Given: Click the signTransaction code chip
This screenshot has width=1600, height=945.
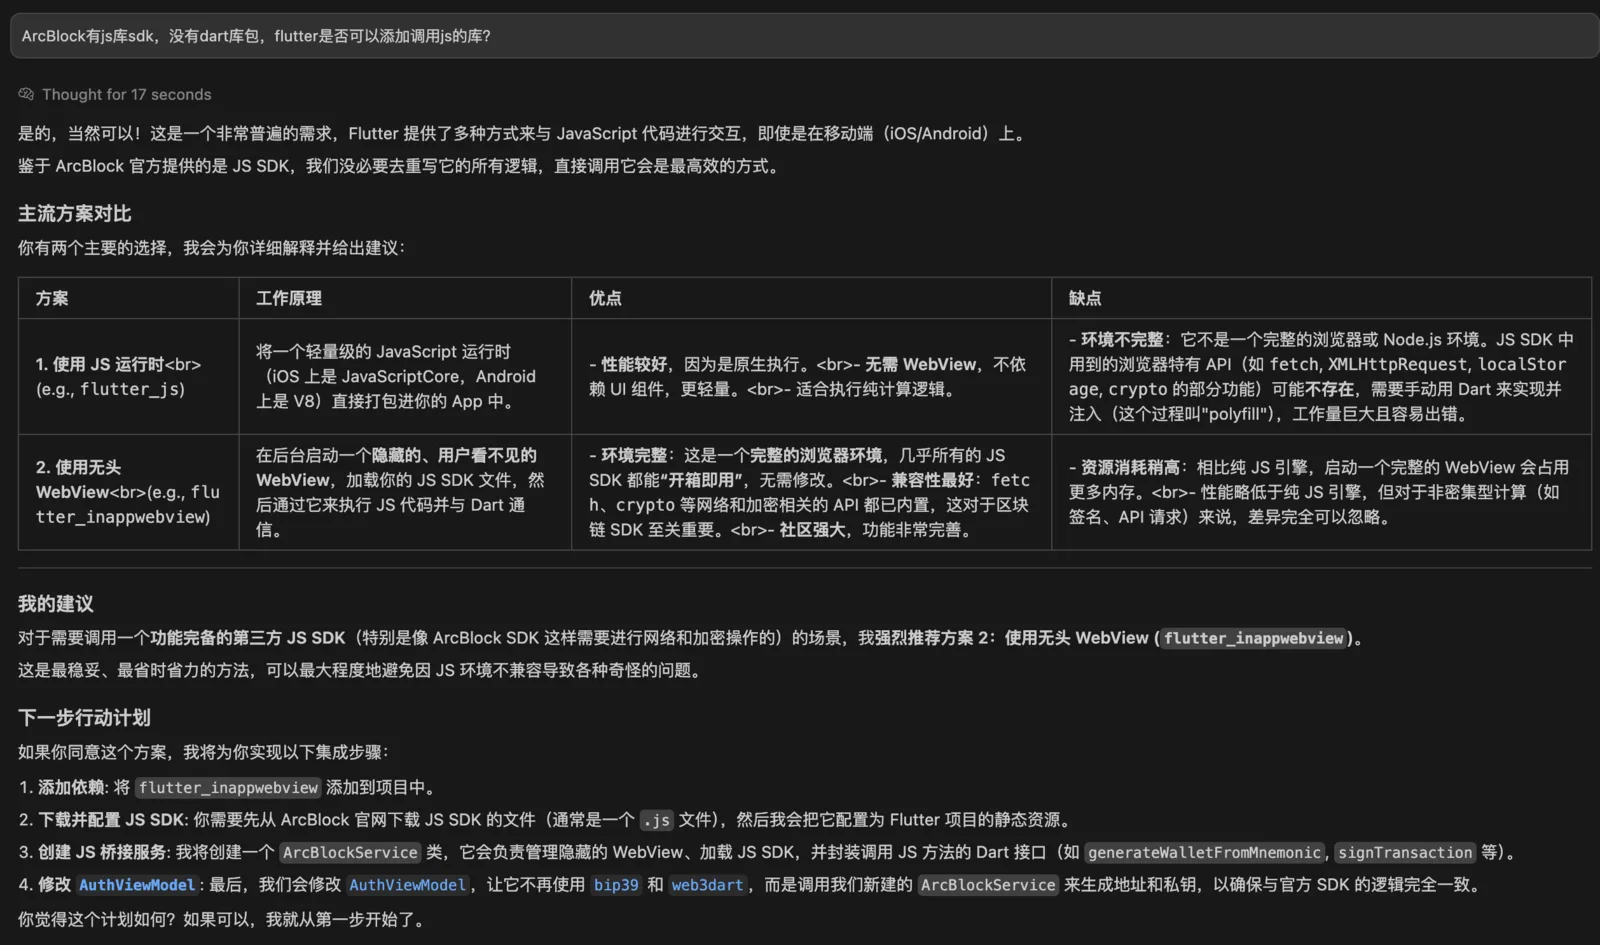Looking at the screenshot, I should pos(1405,853).
